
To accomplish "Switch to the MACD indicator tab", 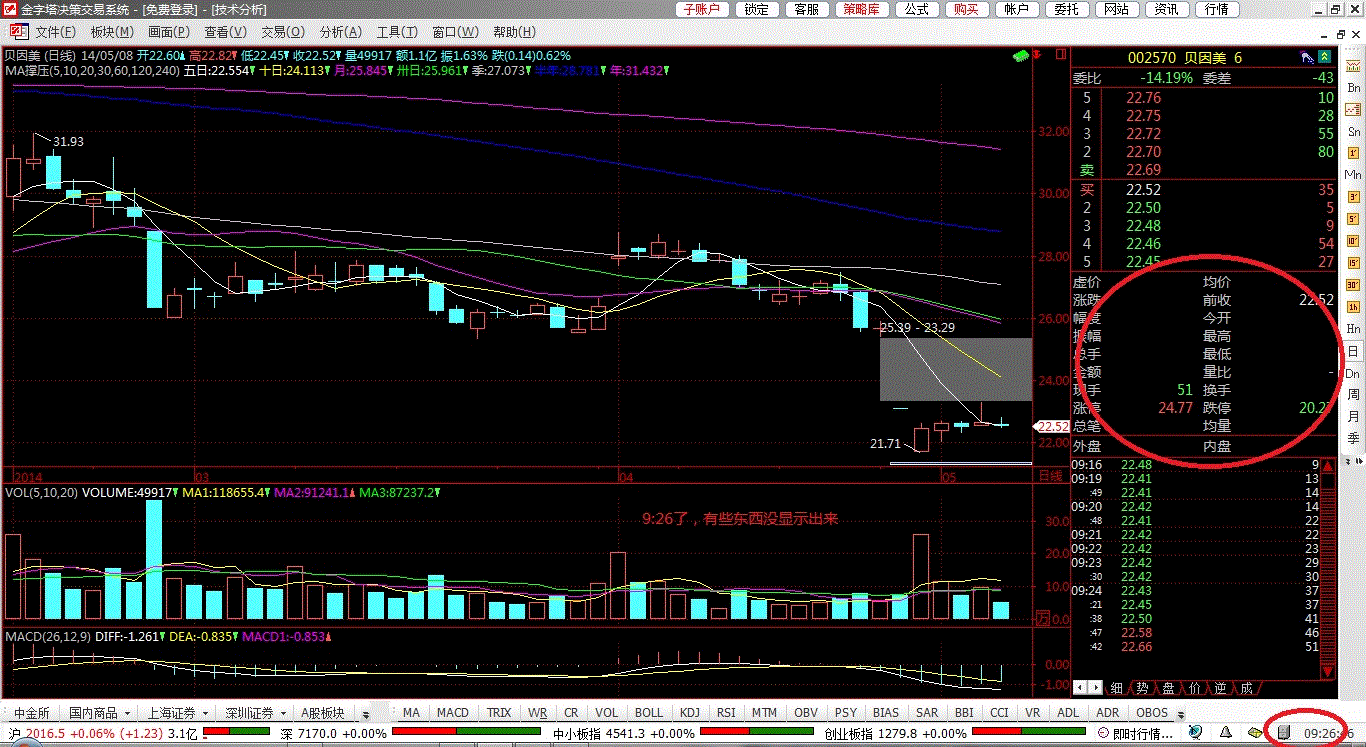I will 453,713.
